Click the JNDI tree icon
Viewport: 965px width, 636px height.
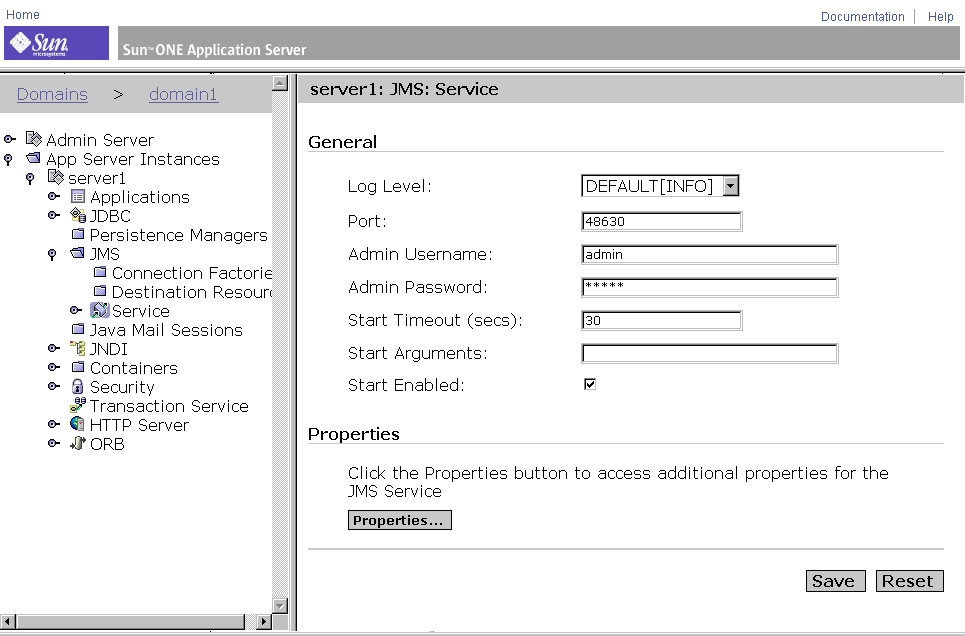(x=78, y=348)
